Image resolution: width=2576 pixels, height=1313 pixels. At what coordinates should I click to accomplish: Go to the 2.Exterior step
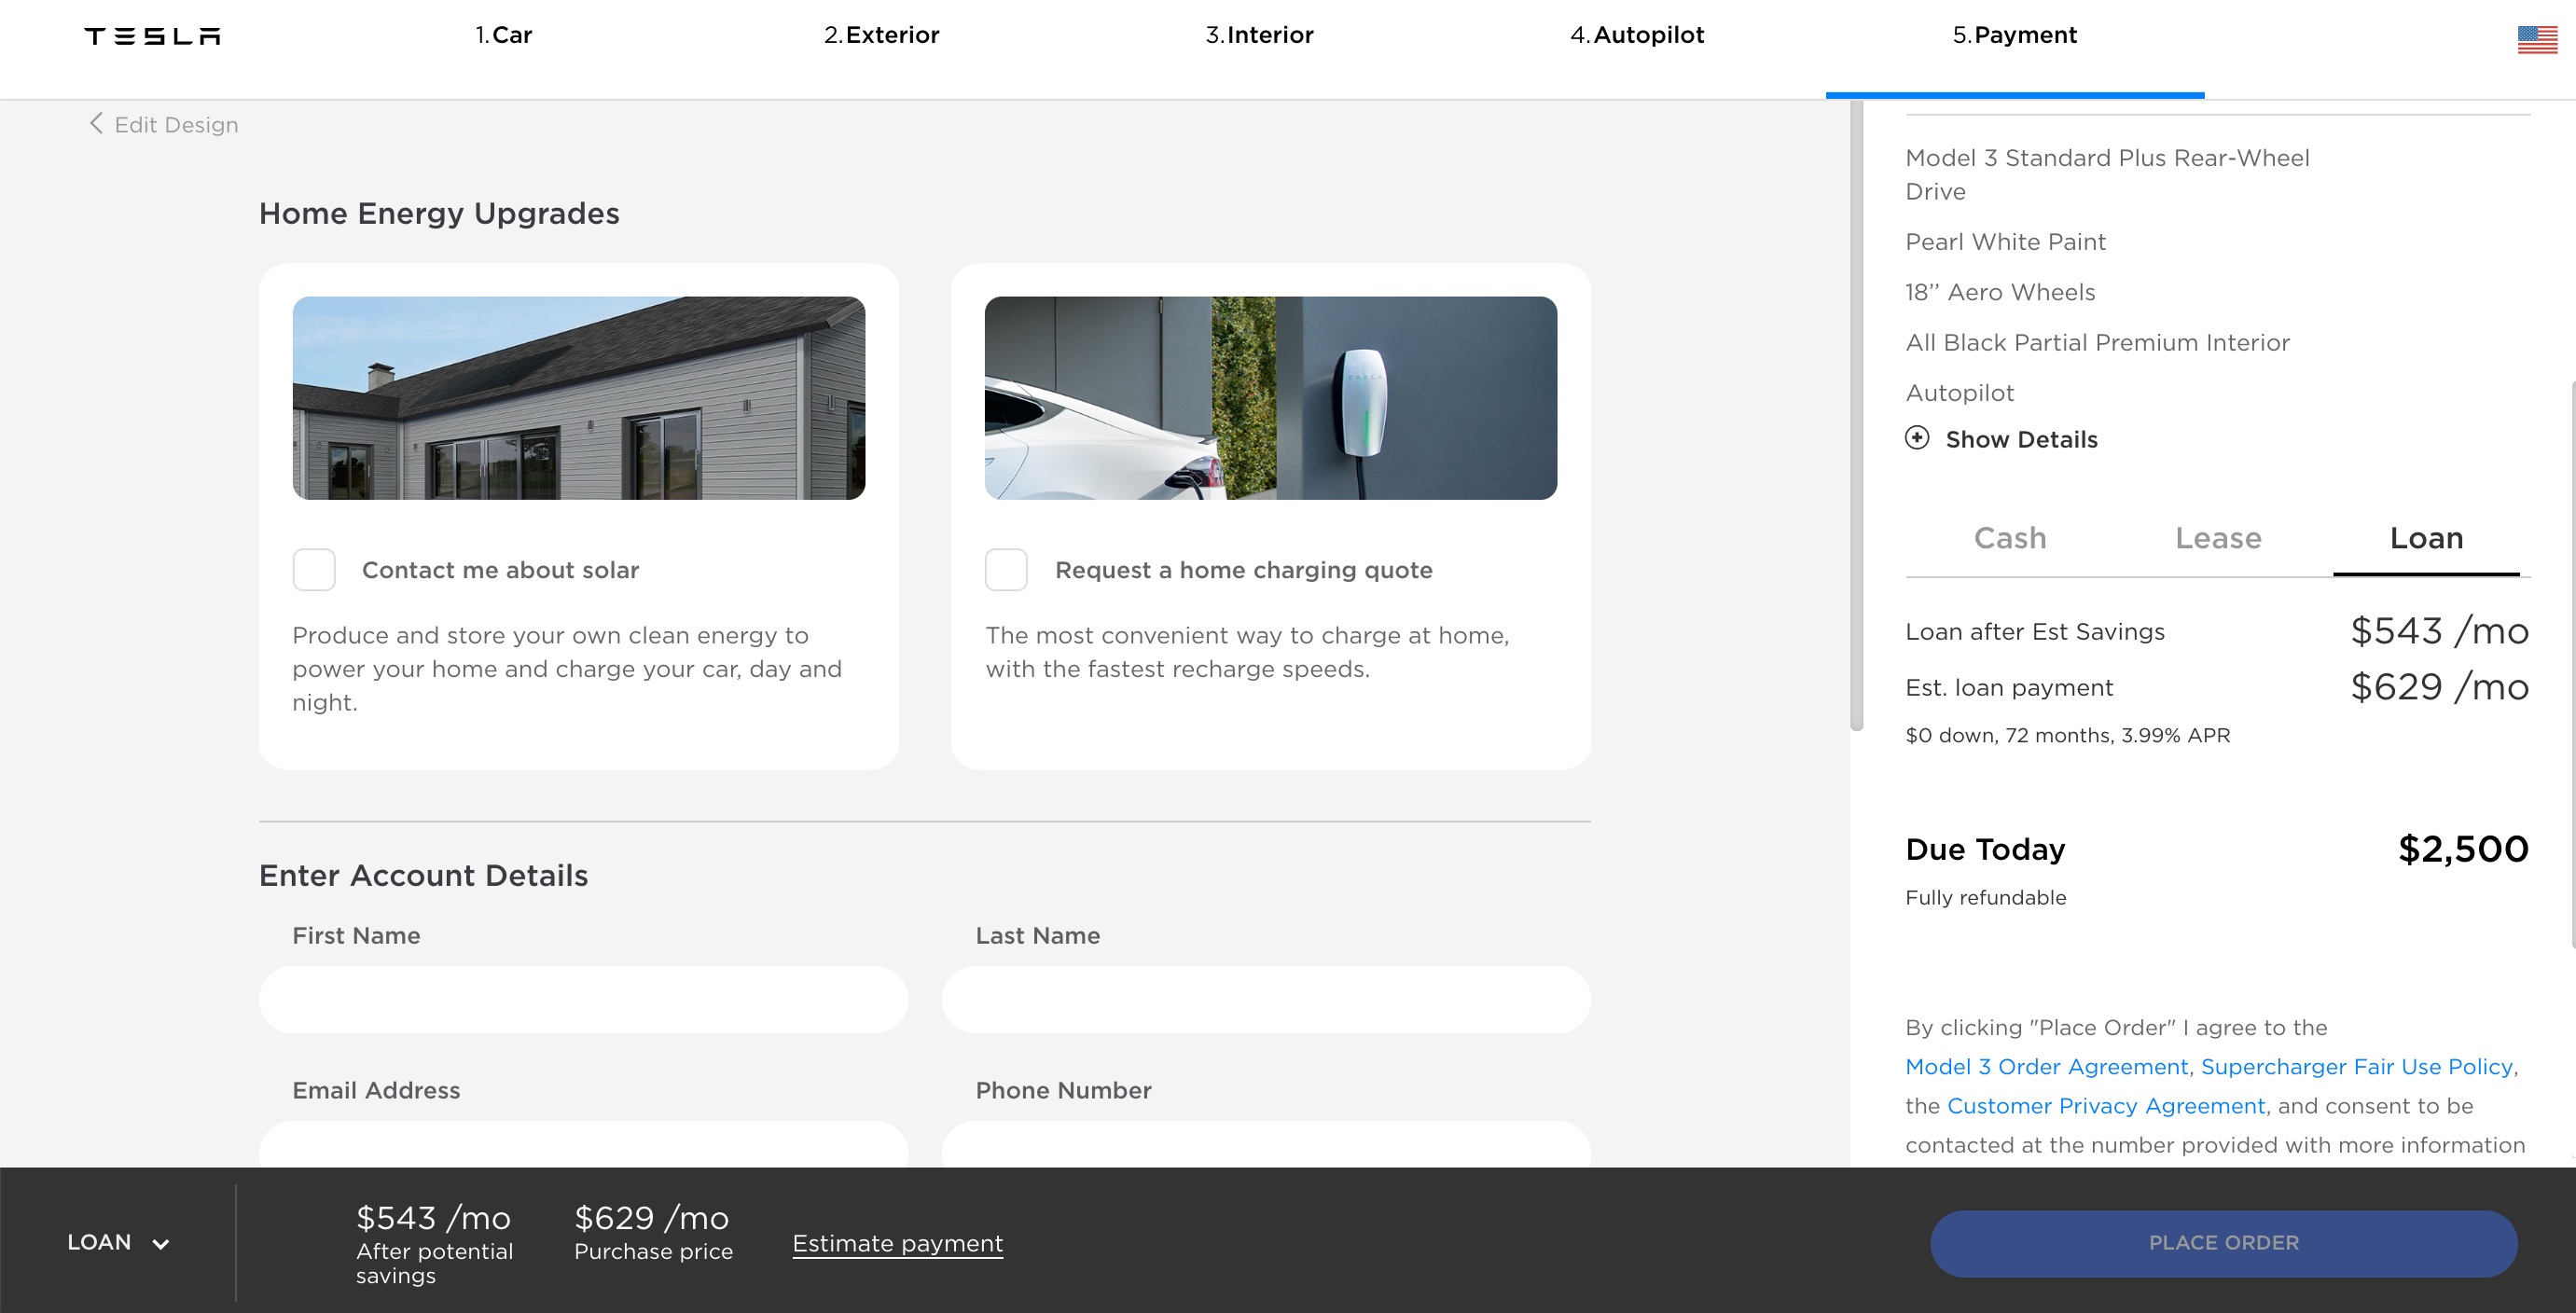(x=882, y=34)
